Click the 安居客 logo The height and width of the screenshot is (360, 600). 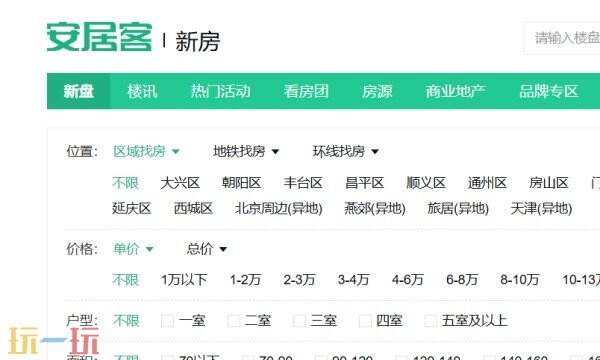pyautogui.click(x=99, y=37)
